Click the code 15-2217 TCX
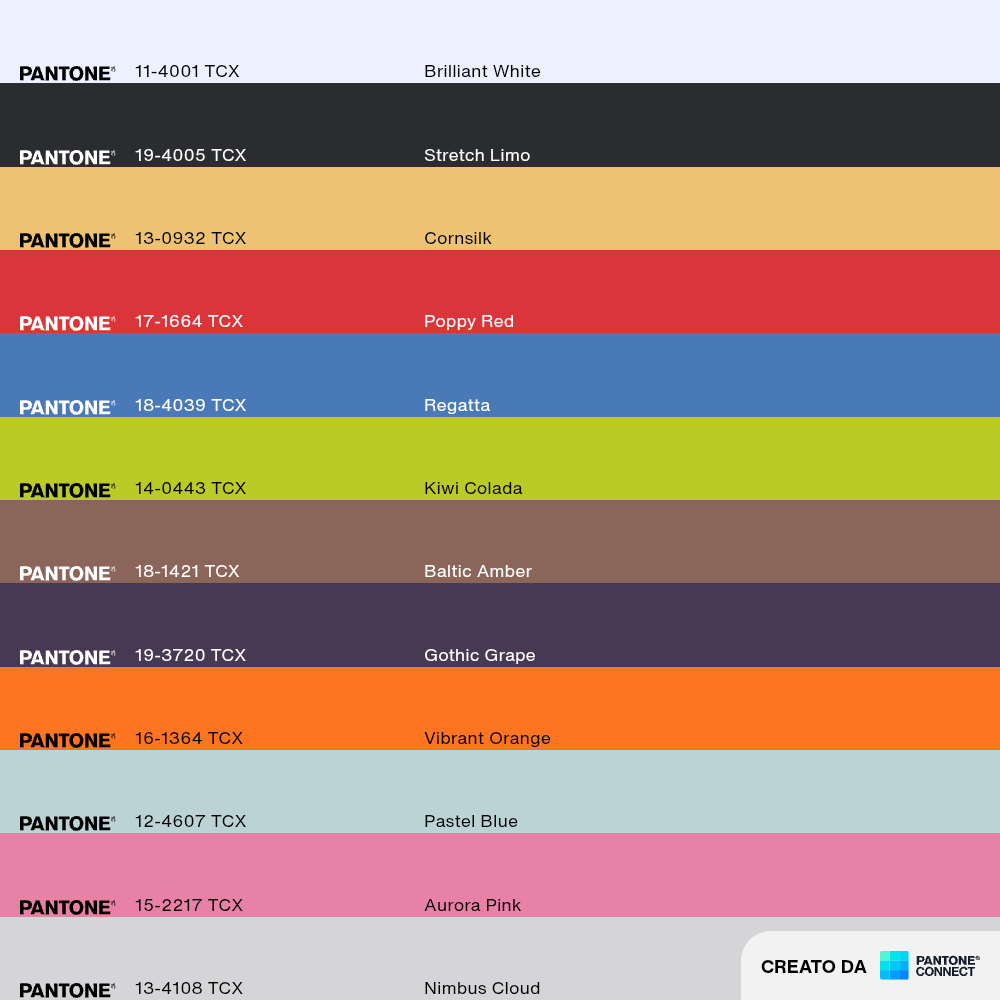This screenshot has width=1000, height=1000. (189, 906)
